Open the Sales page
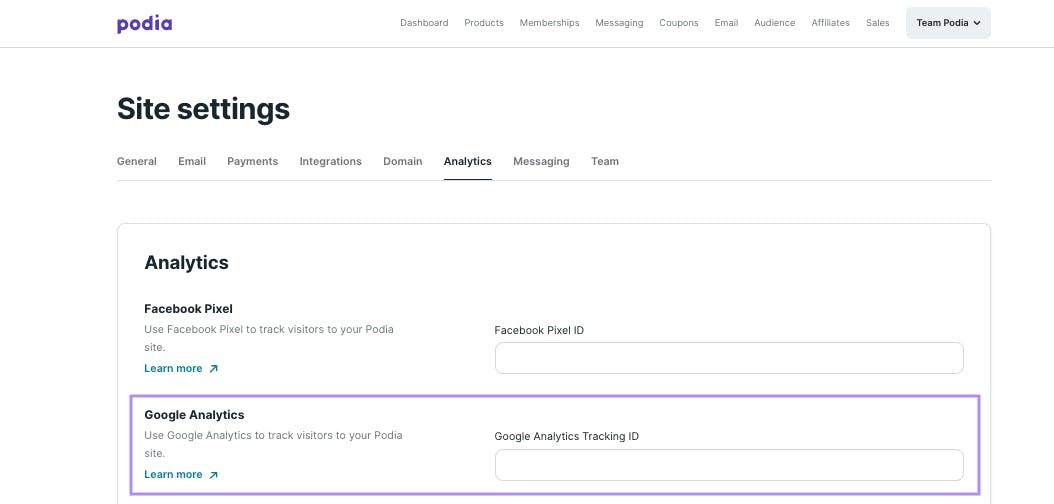 pyautogui.click(x=878, y=23)
